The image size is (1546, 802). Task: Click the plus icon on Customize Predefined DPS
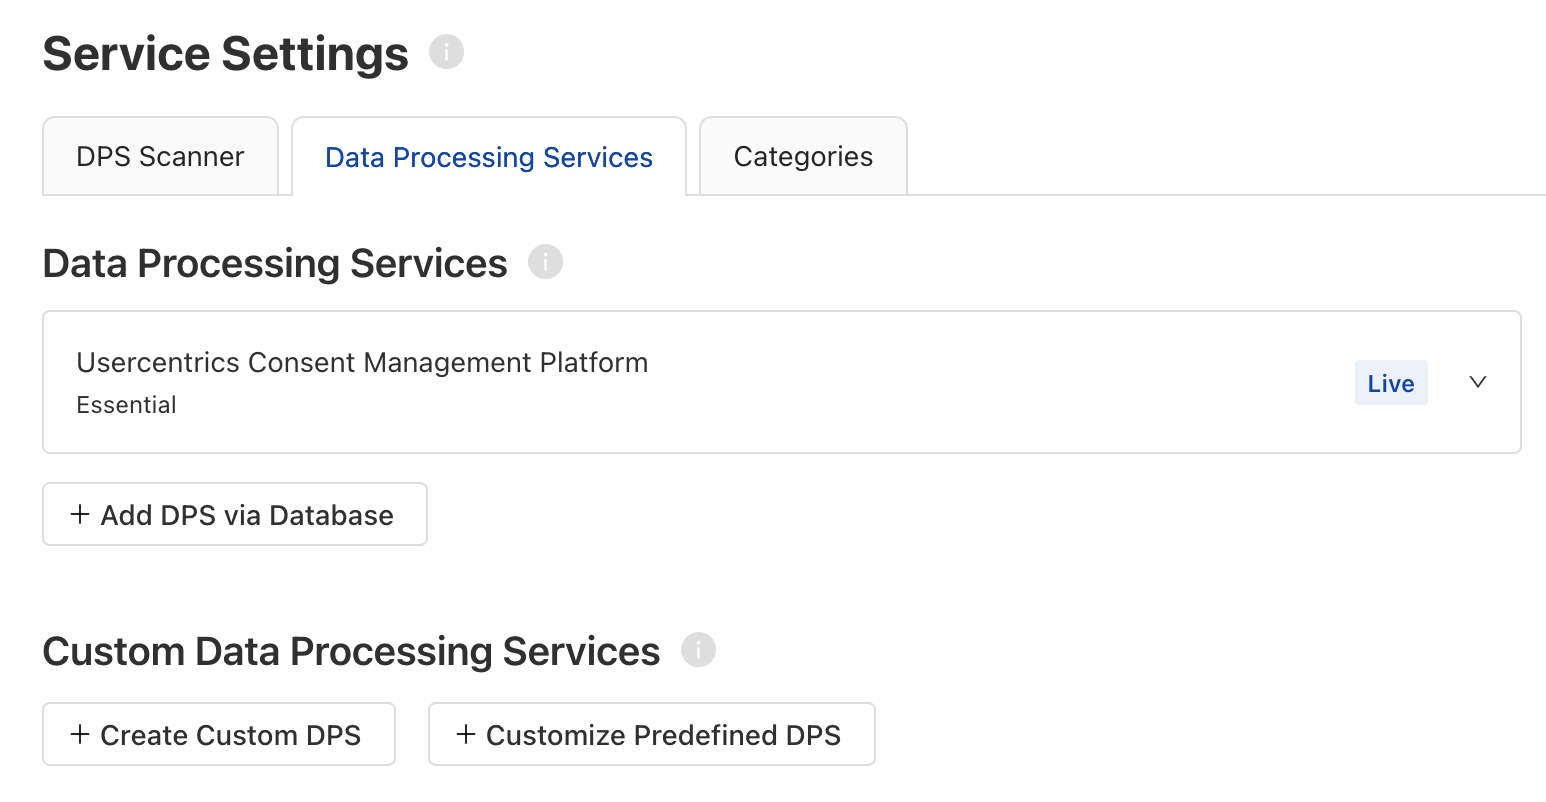464,734
